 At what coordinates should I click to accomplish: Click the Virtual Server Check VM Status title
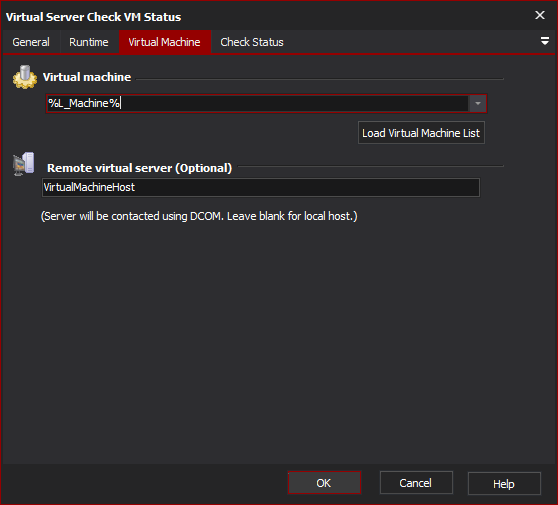[93, 17]
